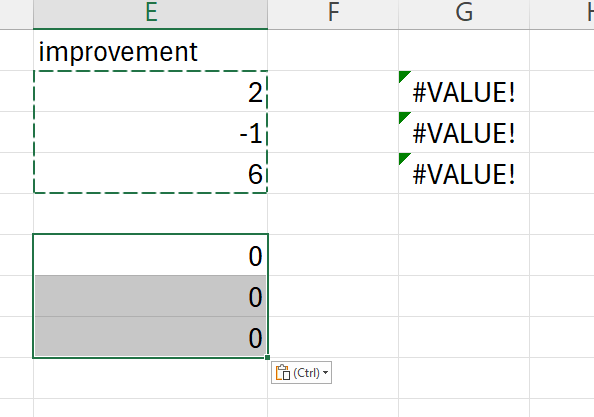Select the cell with value 6

point(151,173)
